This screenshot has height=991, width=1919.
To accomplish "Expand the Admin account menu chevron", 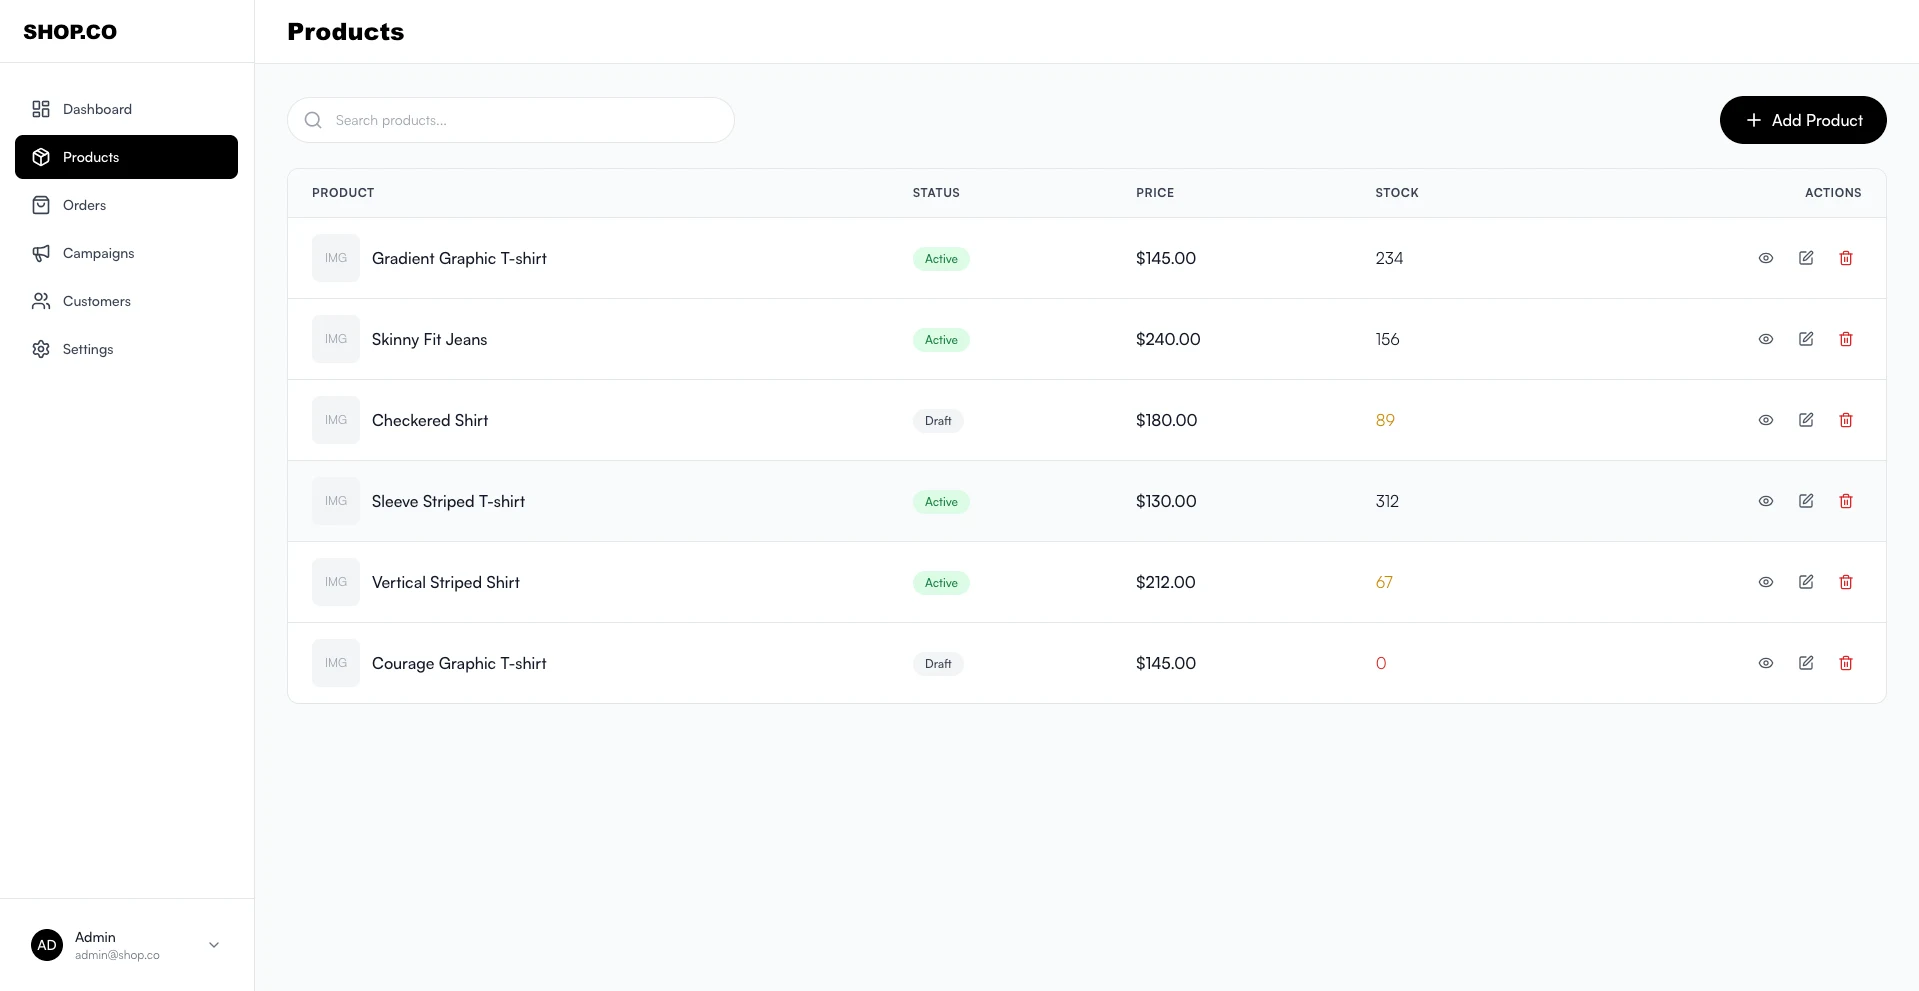I will [x=214, y=945].
